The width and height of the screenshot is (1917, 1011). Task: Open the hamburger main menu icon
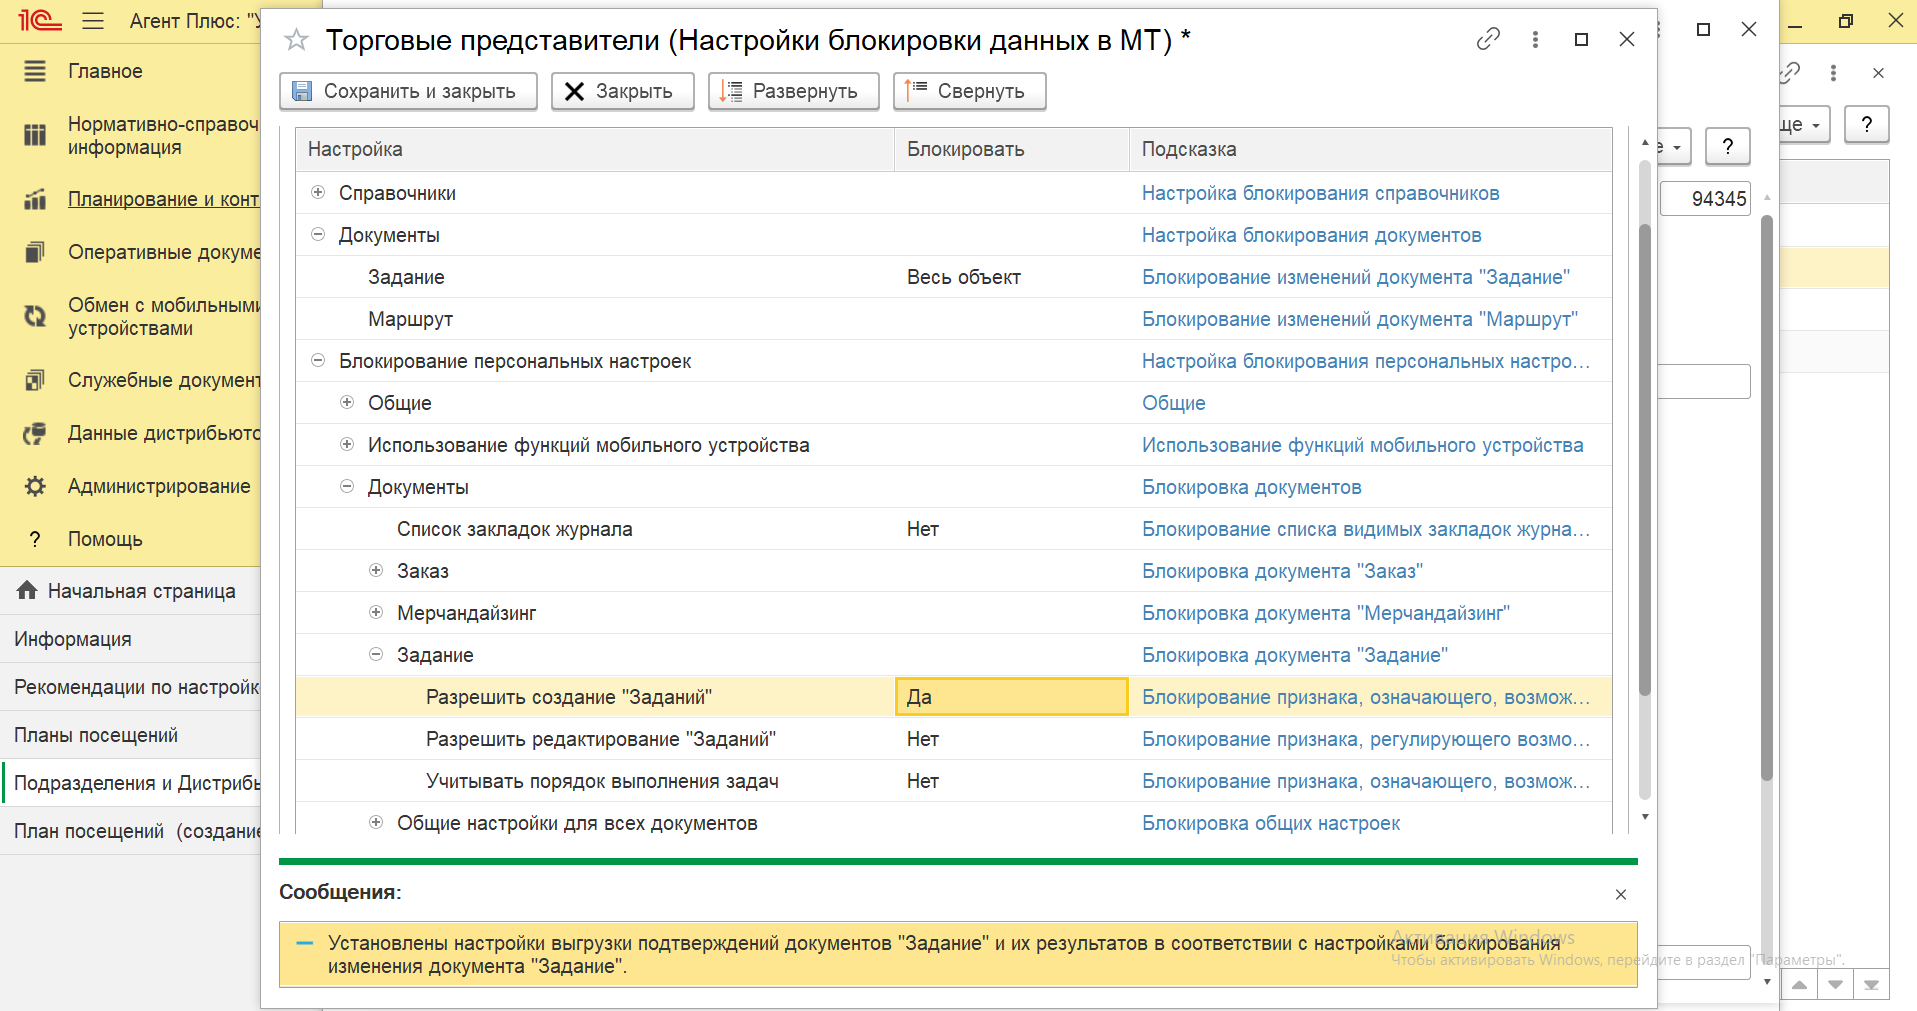click(93, 20)
